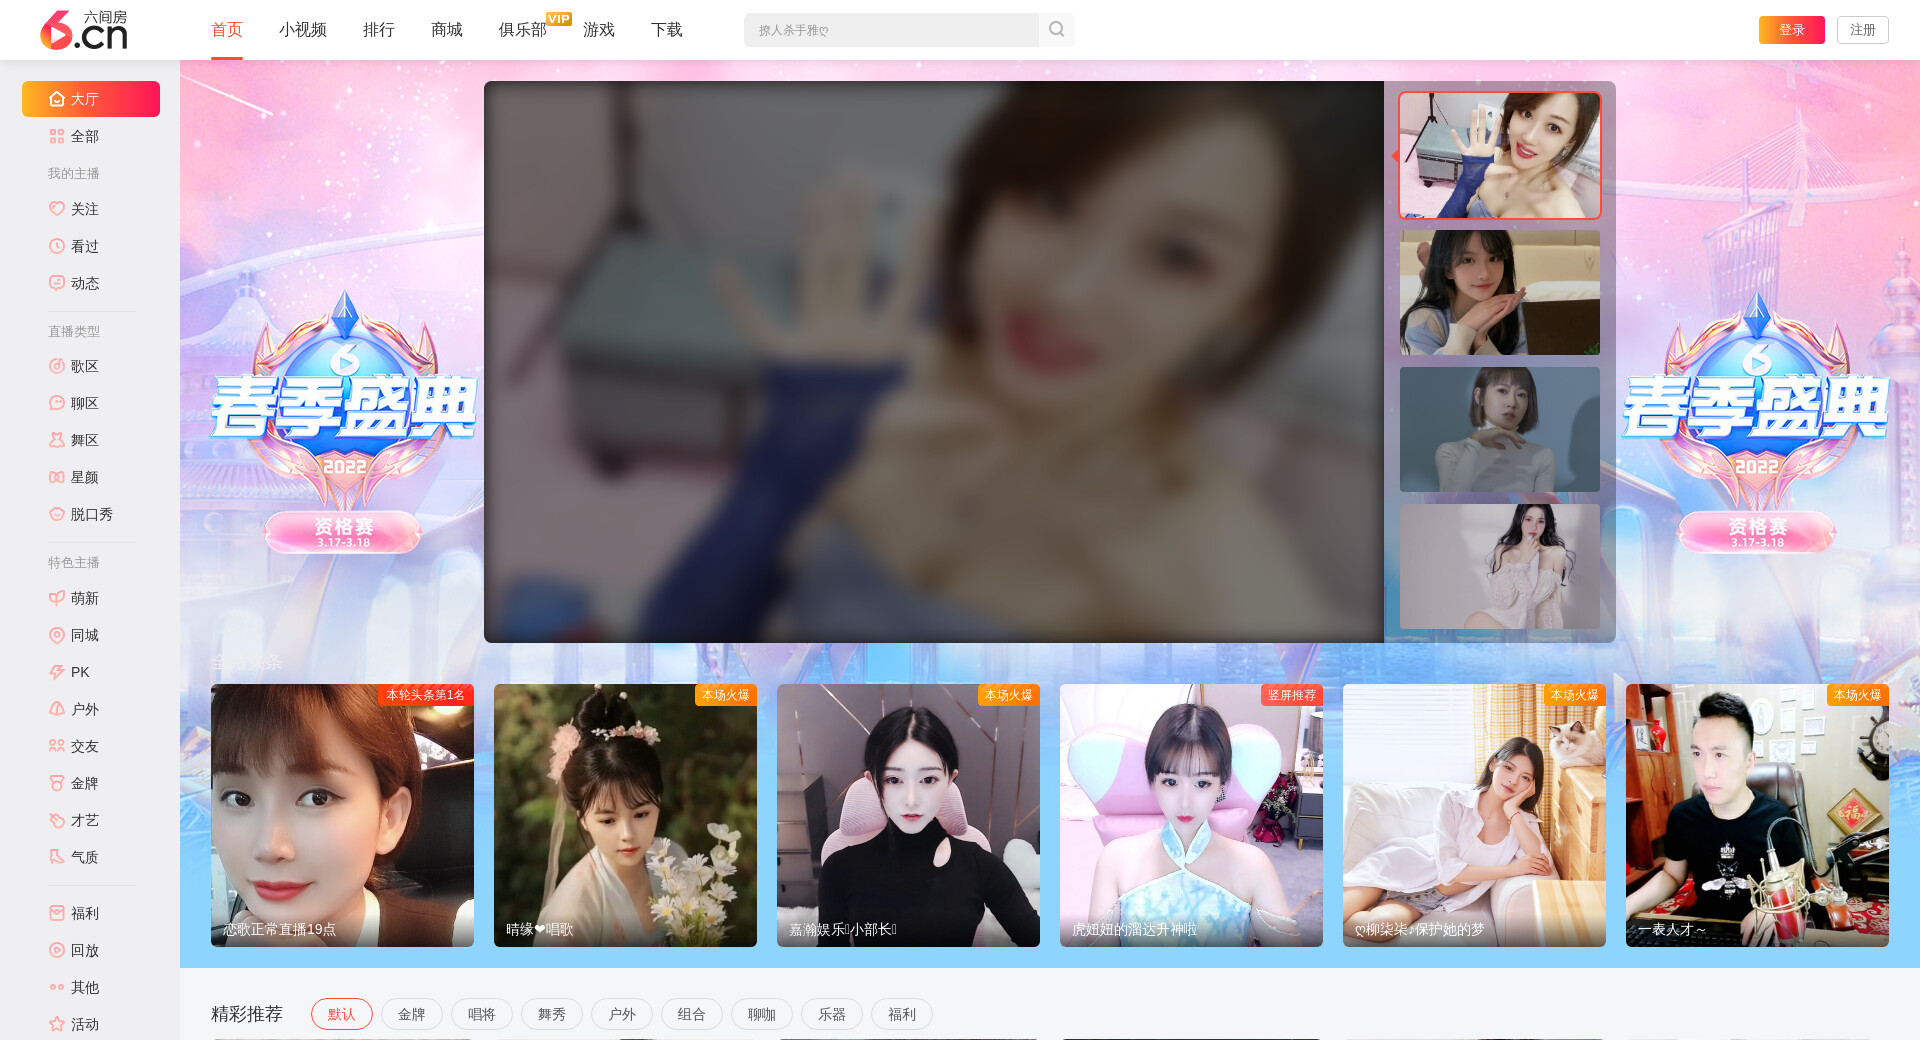This screenshot has height=1040, width=1920.
Task: Click the 同城 location pin icon
Action: coord(57,635)
